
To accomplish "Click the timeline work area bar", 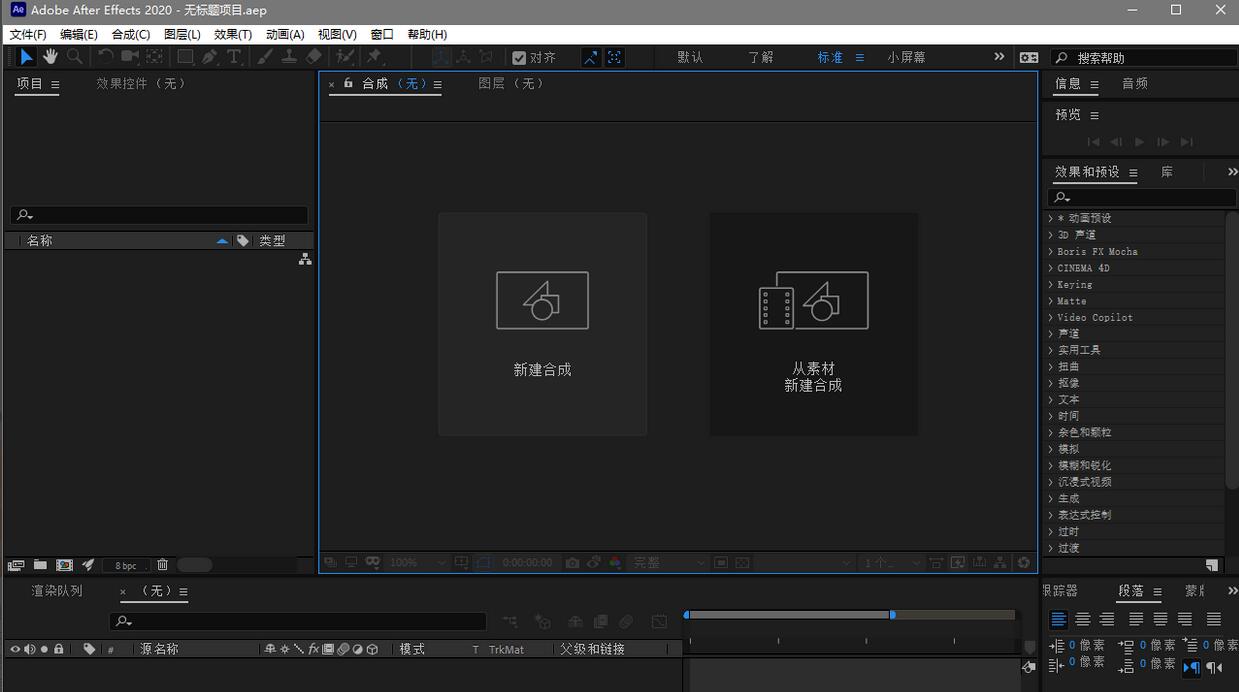I will pyautogui.click(x=789, y=615).
